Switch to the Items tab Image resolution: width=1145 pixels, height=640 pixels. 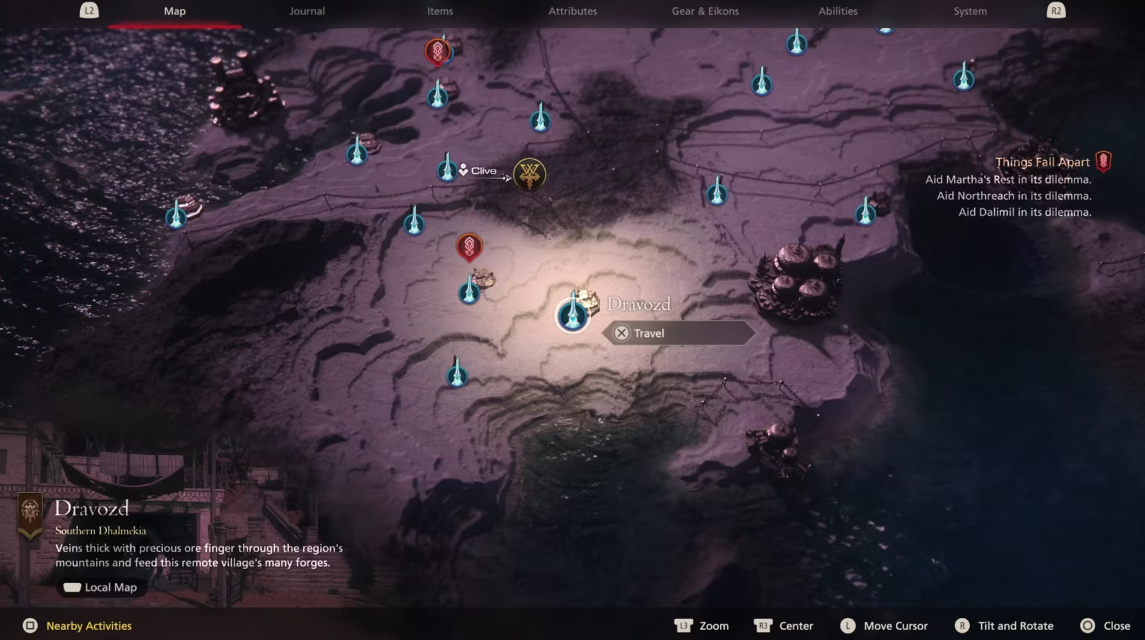(440, 11)
